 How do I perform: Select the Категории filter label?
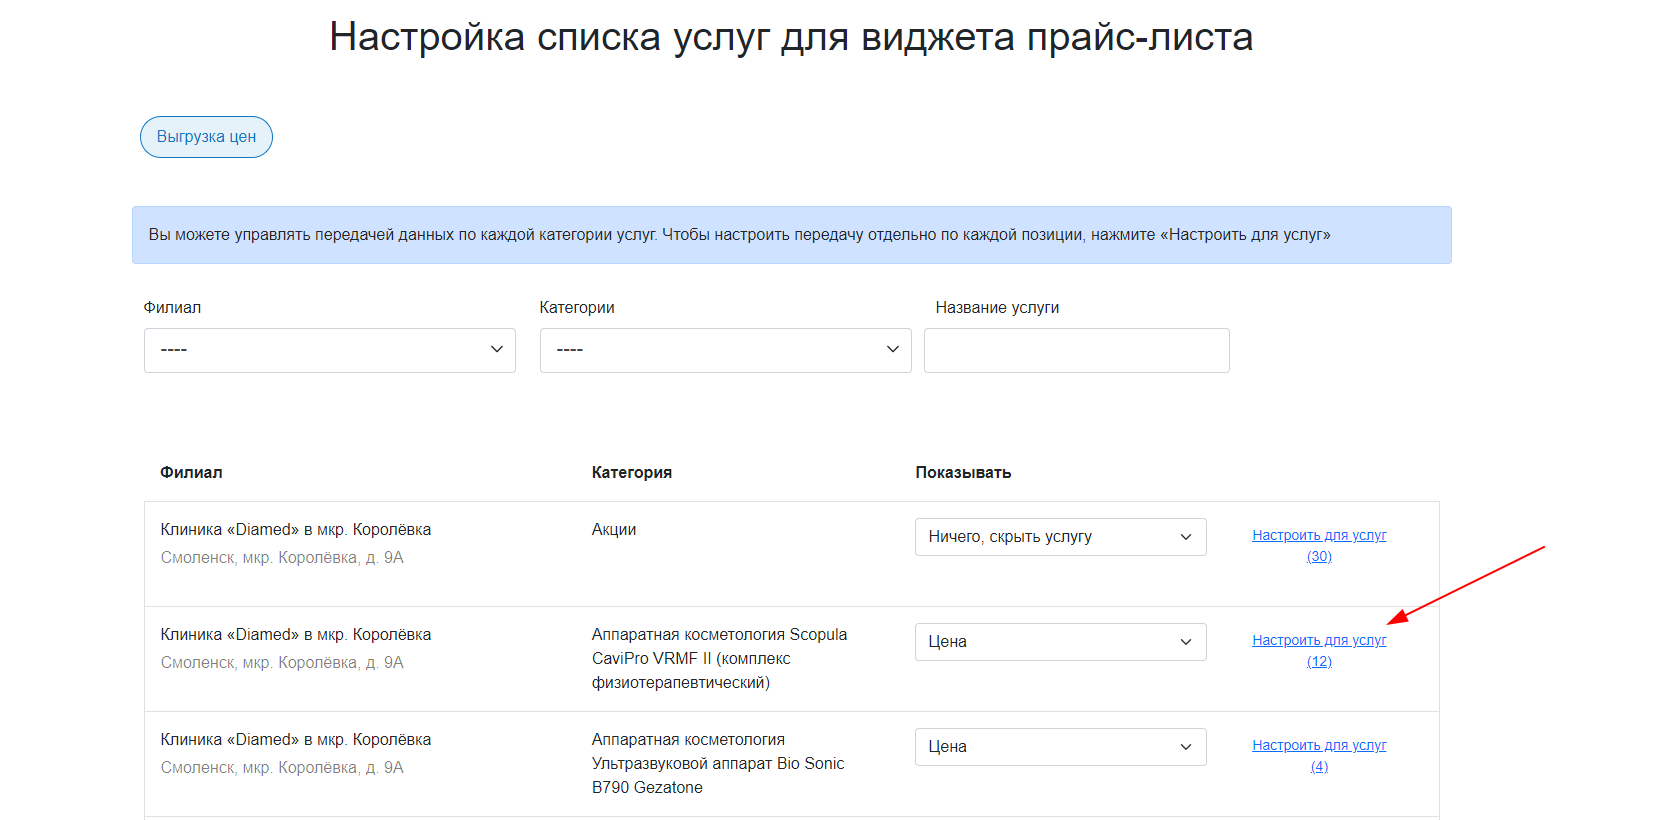[577, 308]
